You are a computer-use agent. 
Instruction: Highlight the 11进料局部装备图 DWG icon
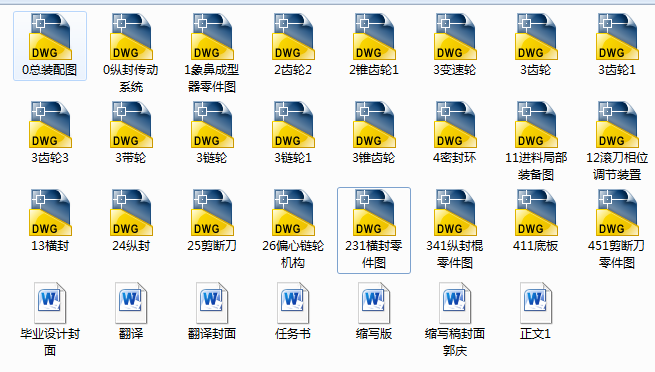point(536,125)
